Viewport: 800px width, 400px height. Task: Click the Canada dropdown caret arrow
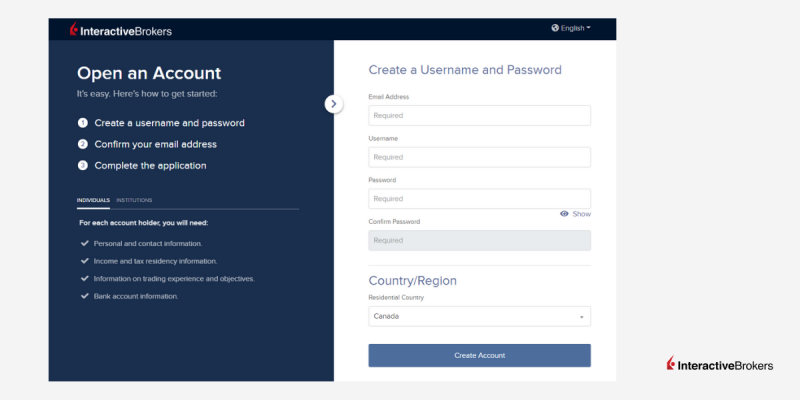[x=581, y=317]
